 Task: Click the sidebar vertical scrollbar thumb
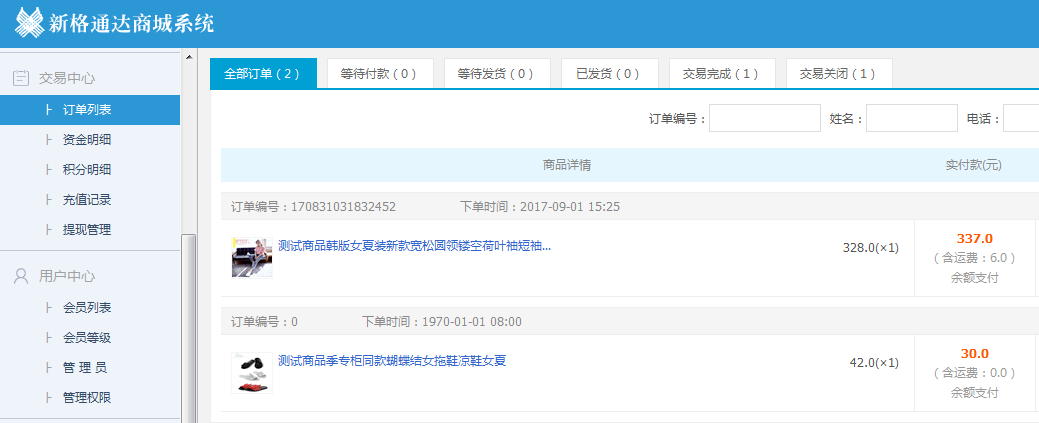pyautogui.click(x=188, y=330)
